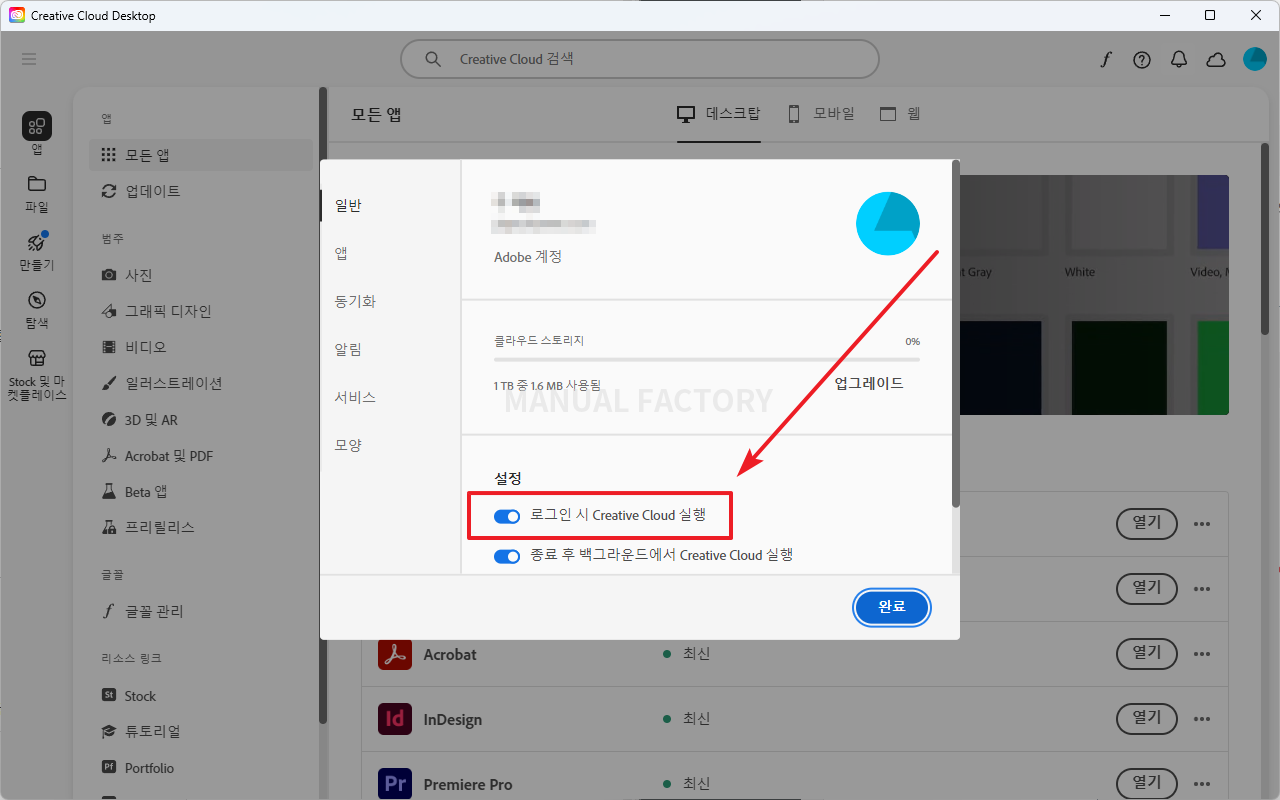Select the 만들기 rocket icon
The width and height of the screenshot is (1280, 800).
pos(37,242)
